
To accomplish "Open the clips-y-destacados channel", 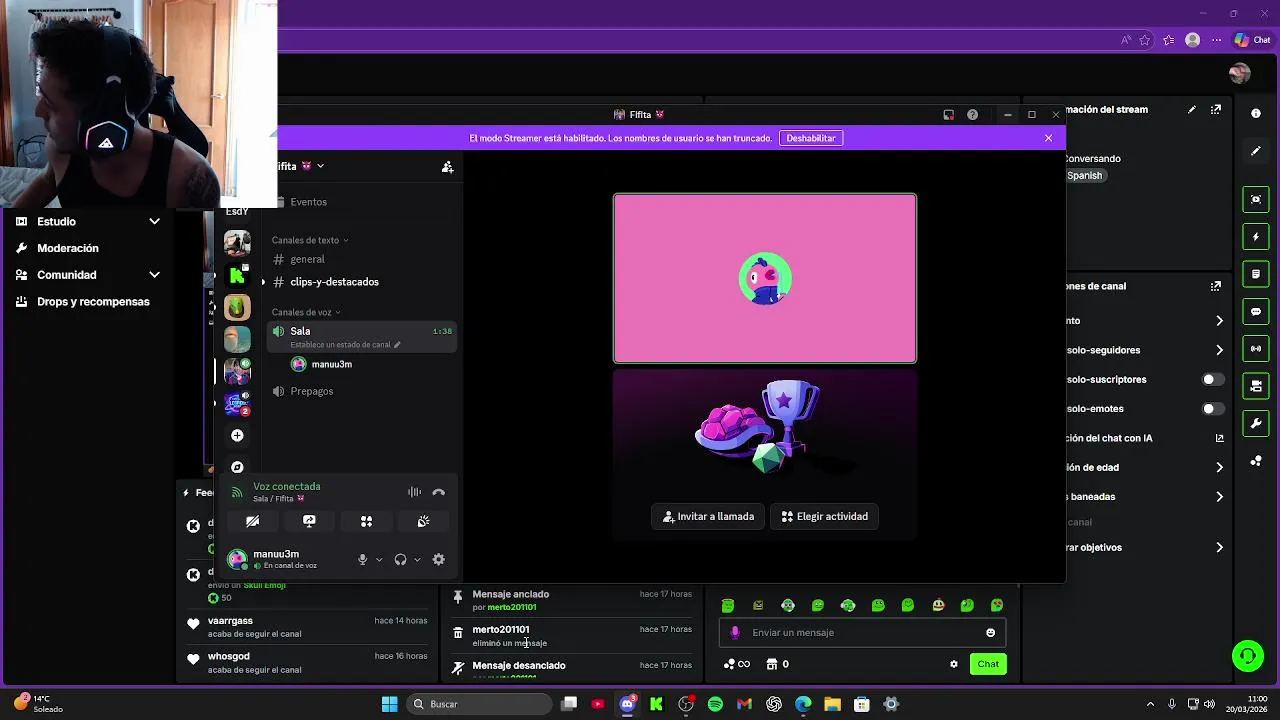I will (334, 282).
